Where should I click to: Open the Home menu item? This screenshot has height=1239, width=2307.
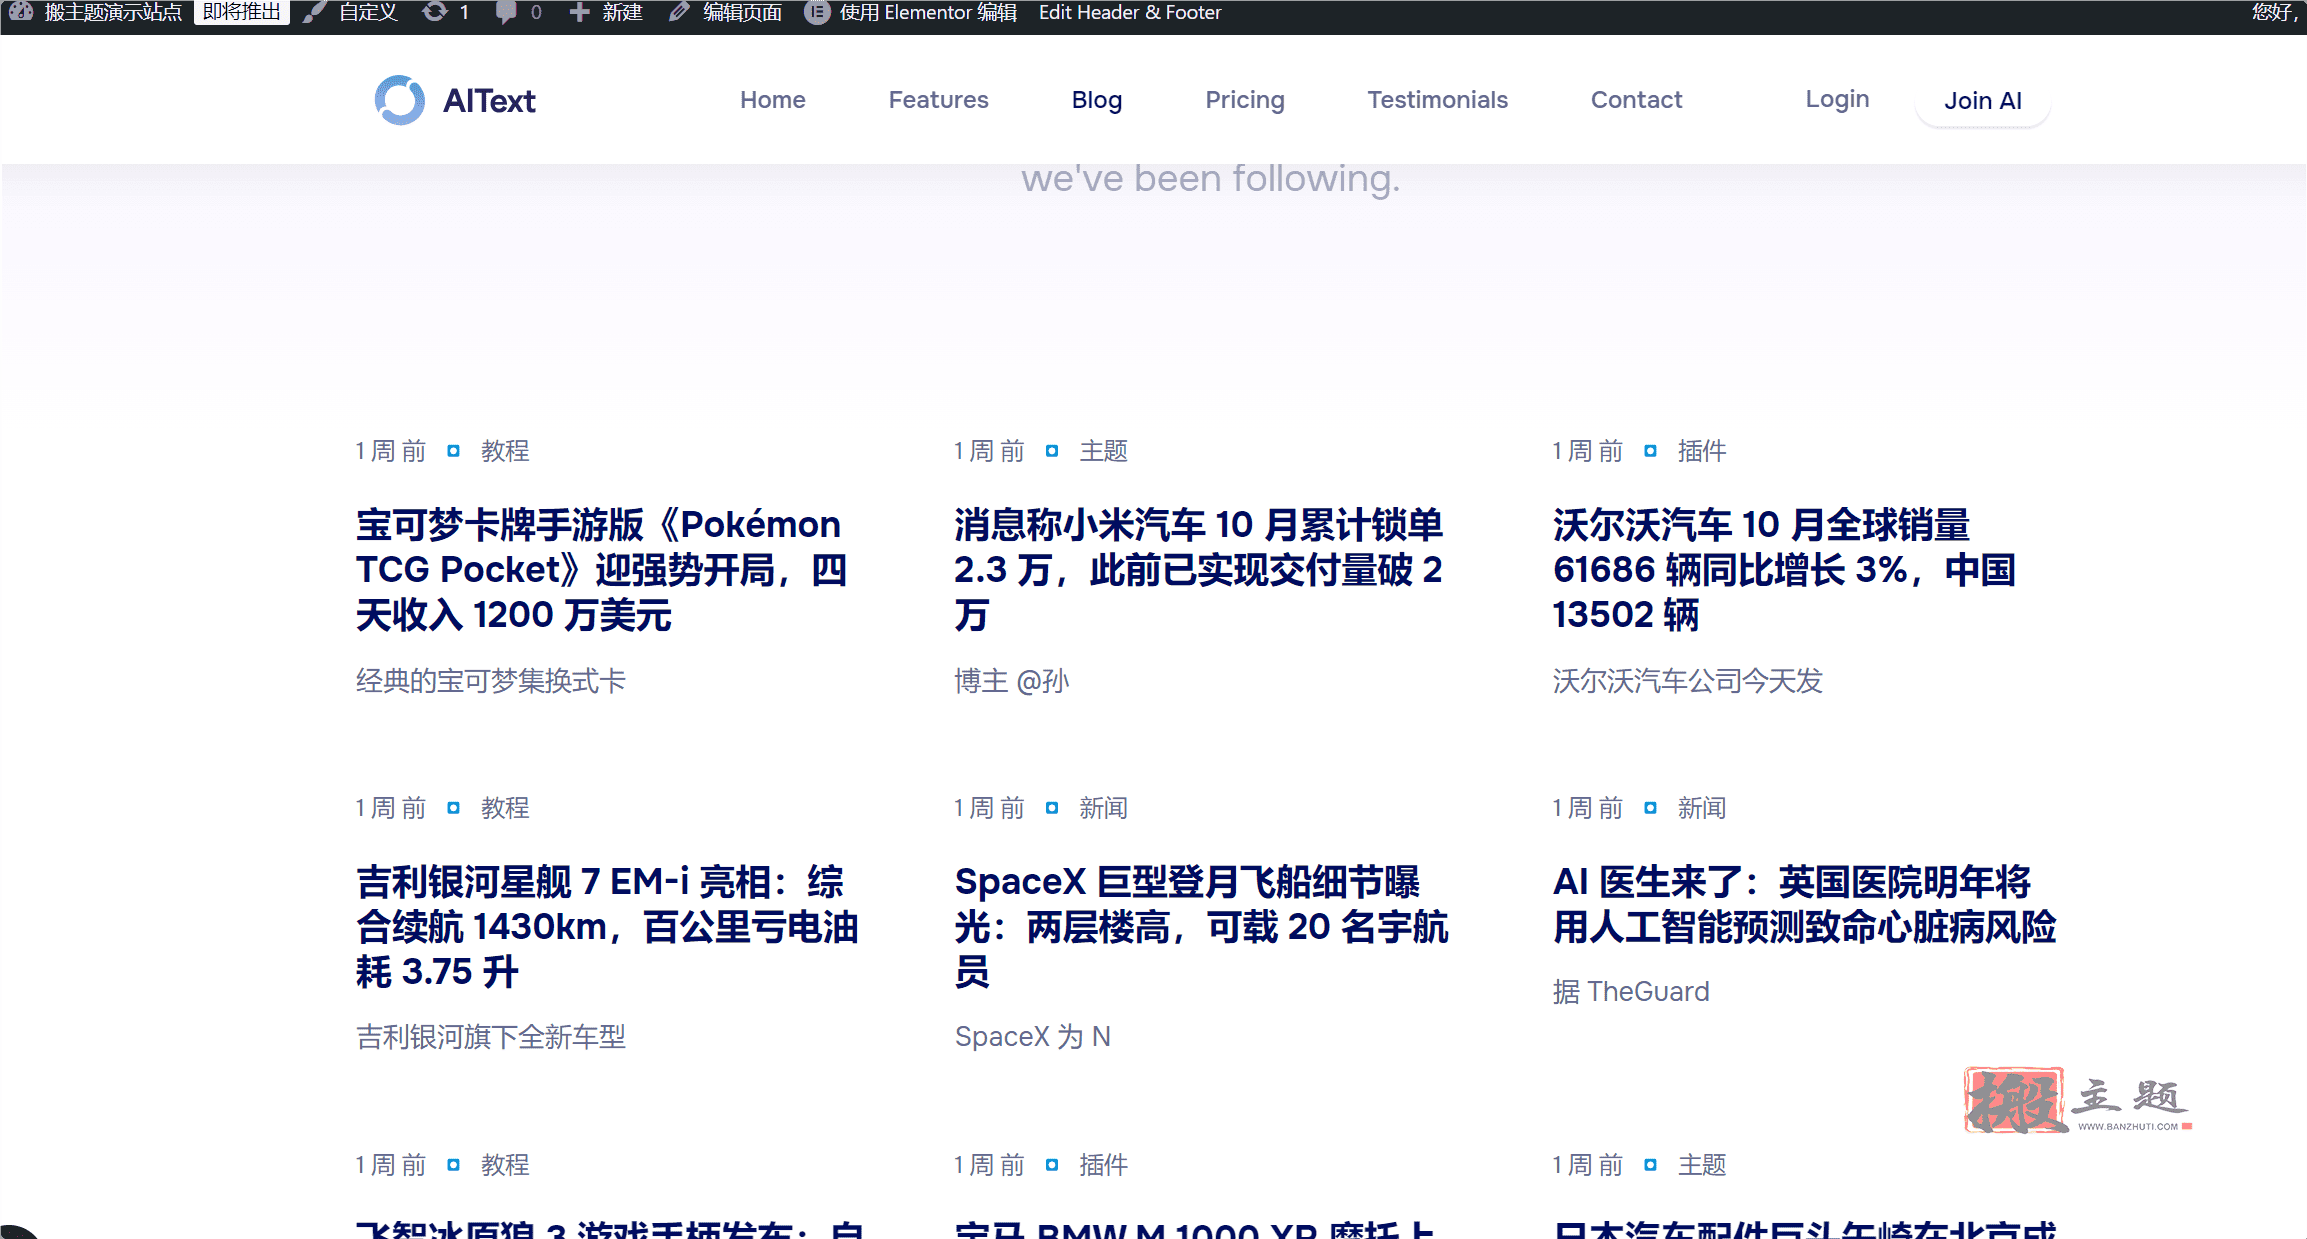[x=773, y=100]
